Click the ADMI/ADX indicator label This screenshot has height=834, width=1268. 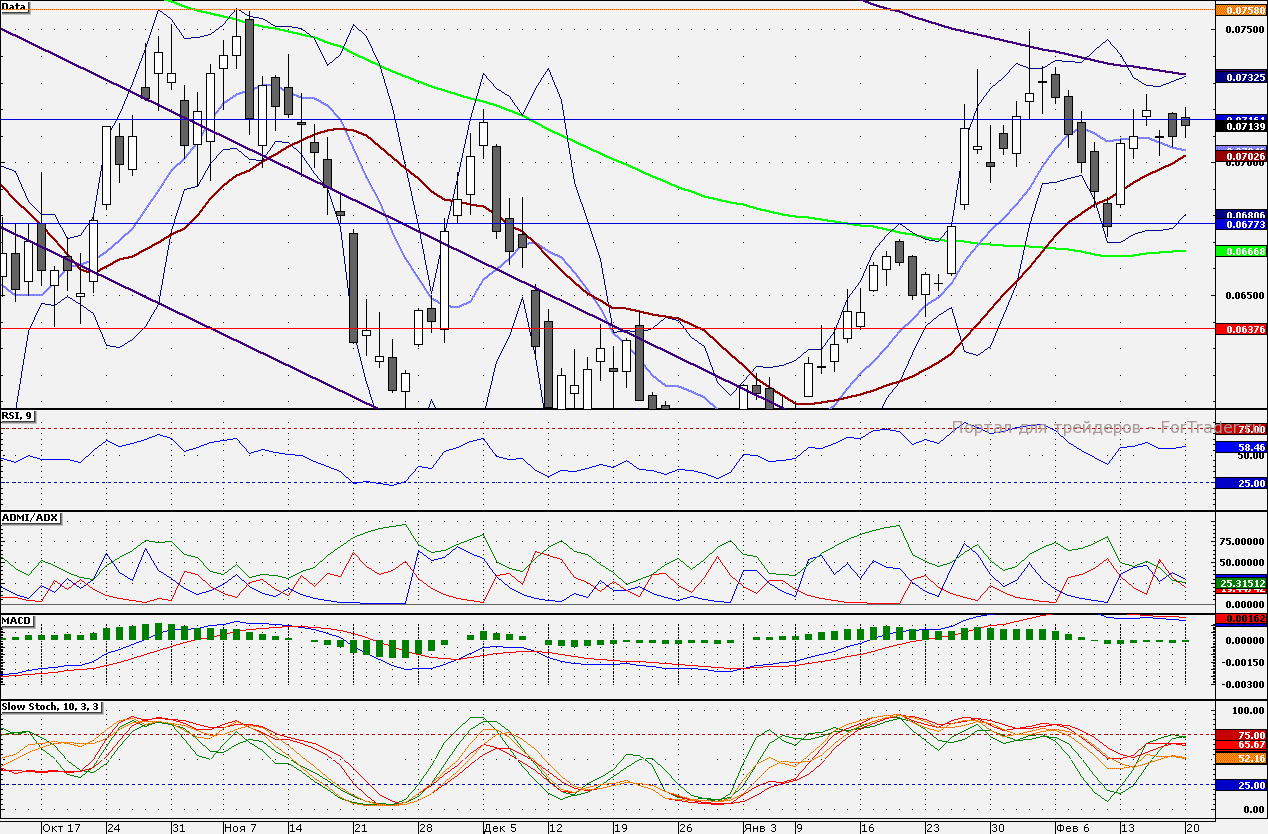(x=32, y=518)
